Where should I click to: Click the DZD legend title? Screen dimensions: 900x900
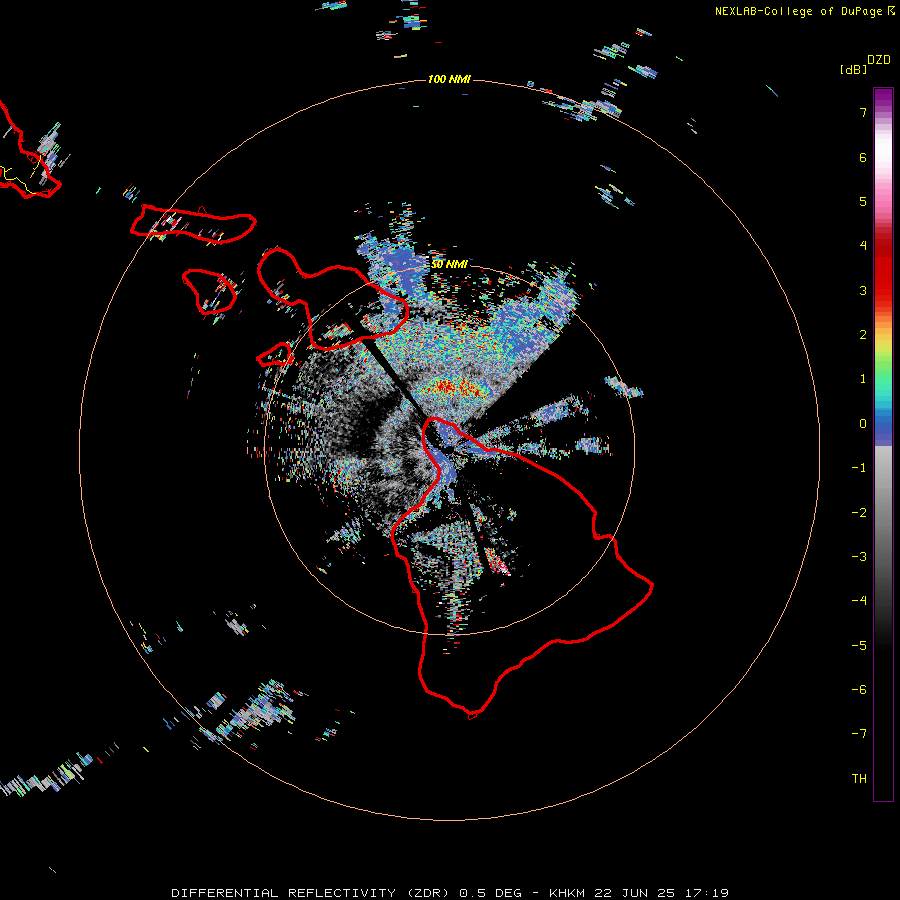point(879,60)
